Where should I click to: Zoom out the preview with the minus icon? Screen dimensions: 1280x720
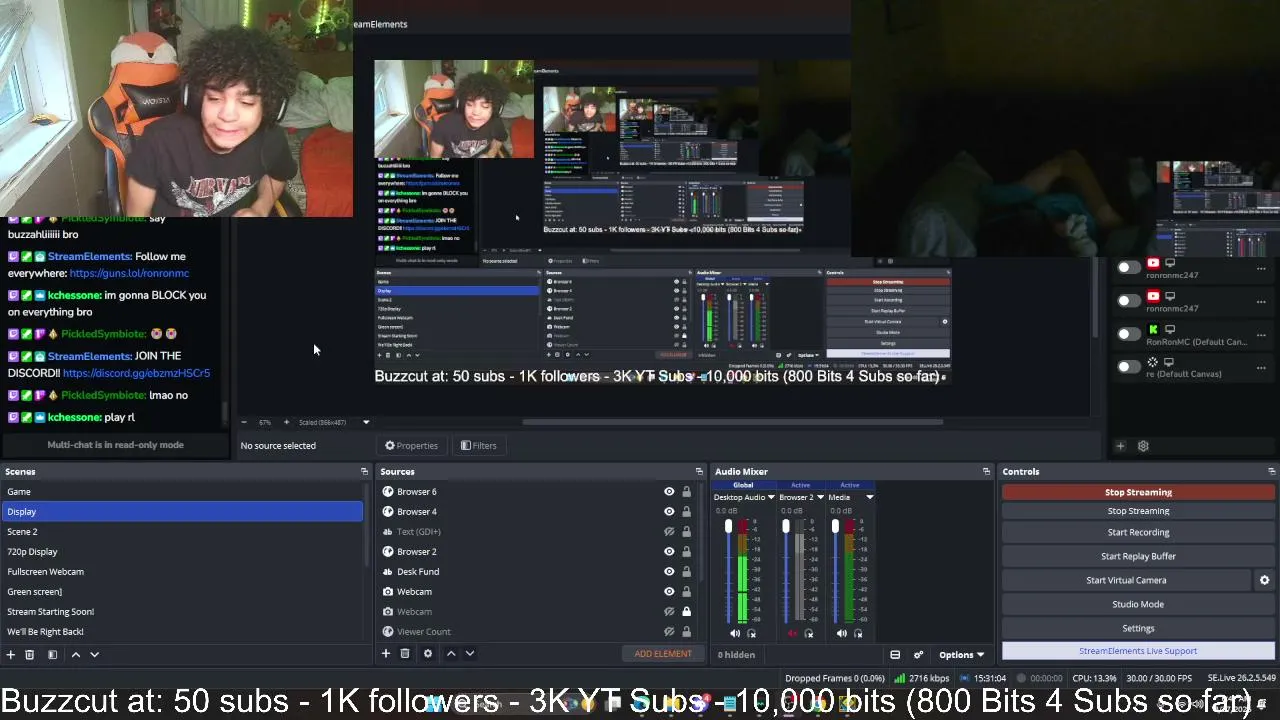coord(244,422)
